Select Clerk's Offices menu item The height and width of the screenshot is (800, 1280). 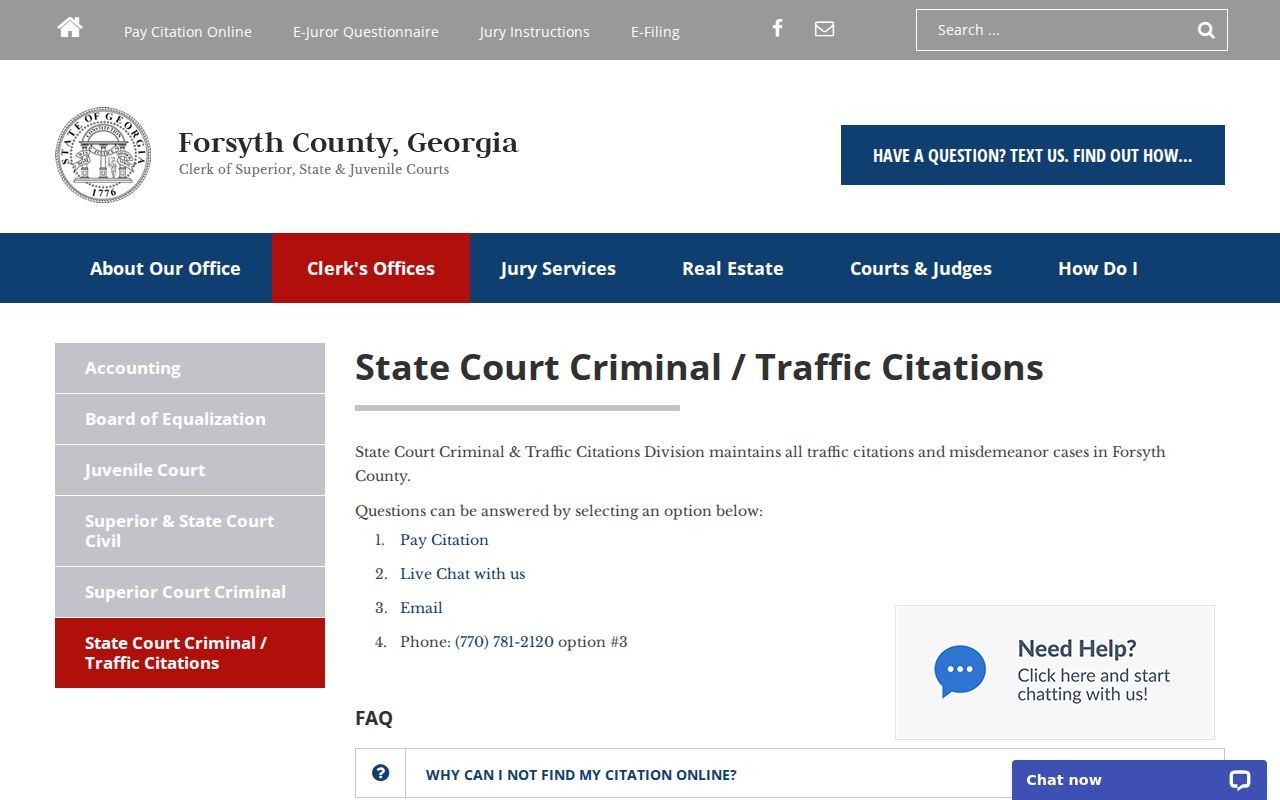371,268
